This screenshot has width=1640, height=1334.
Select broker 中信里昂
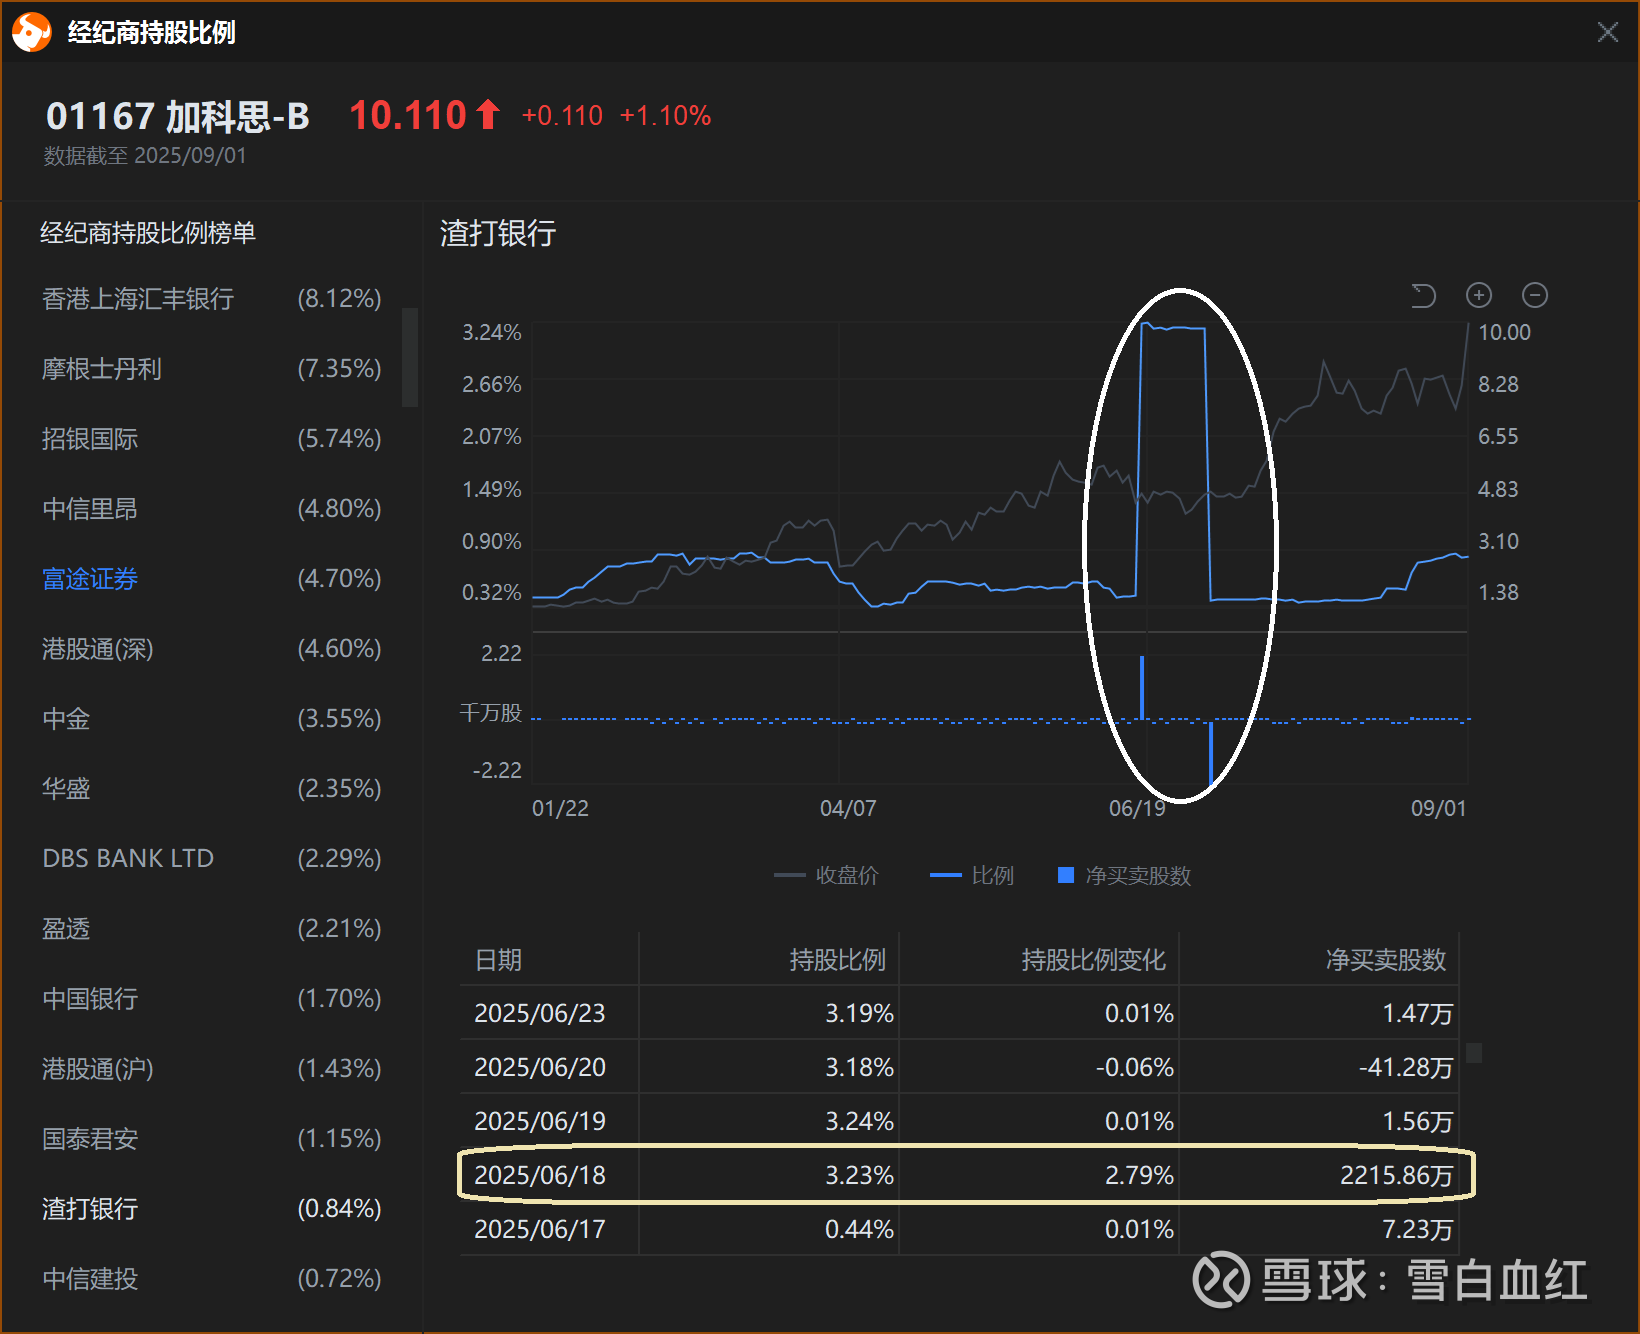pyautogui.click(x=211, y=509)
